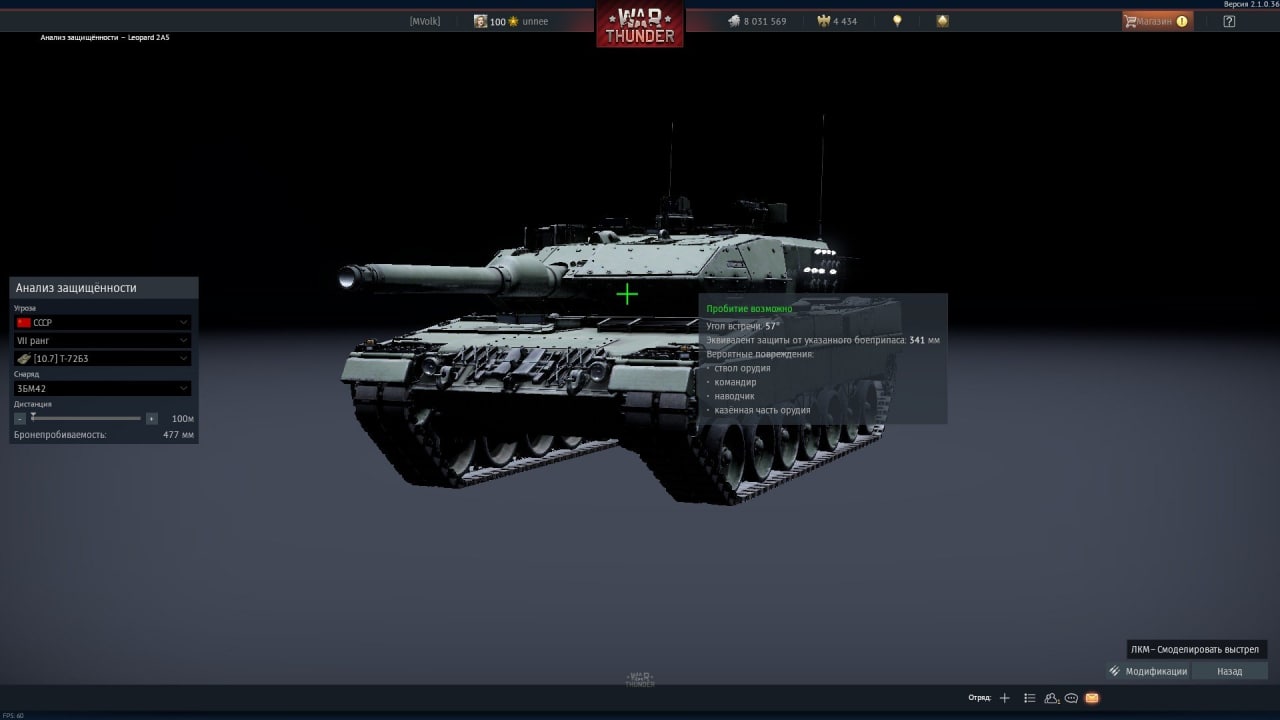The image size is (1280, 720).
Task: Click the green crosshair on the turret
Action: [x=627, y=294]
